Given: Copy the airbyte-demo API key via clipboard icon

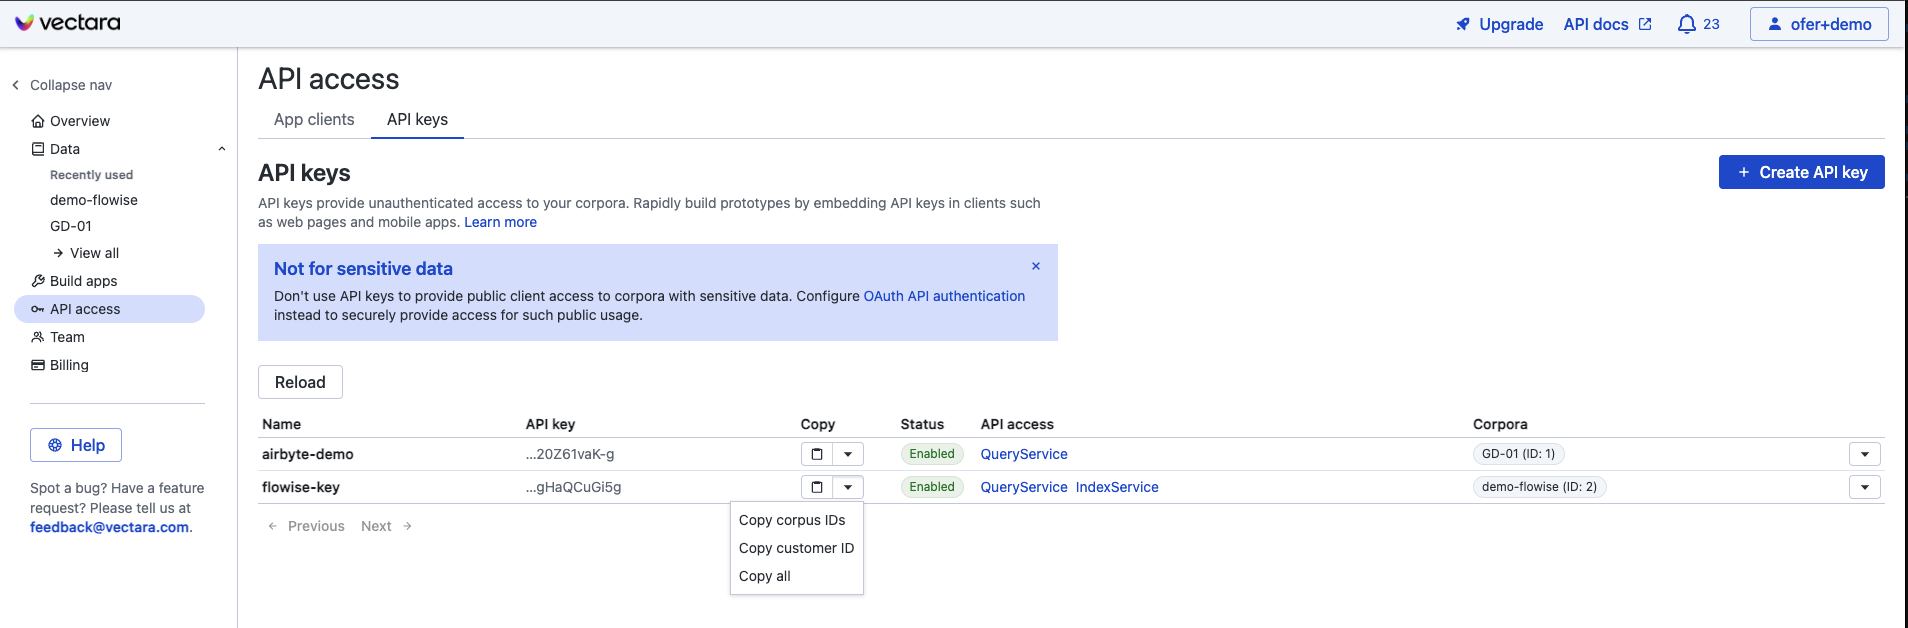Looking at the screenshot, I should pos(816,454).
